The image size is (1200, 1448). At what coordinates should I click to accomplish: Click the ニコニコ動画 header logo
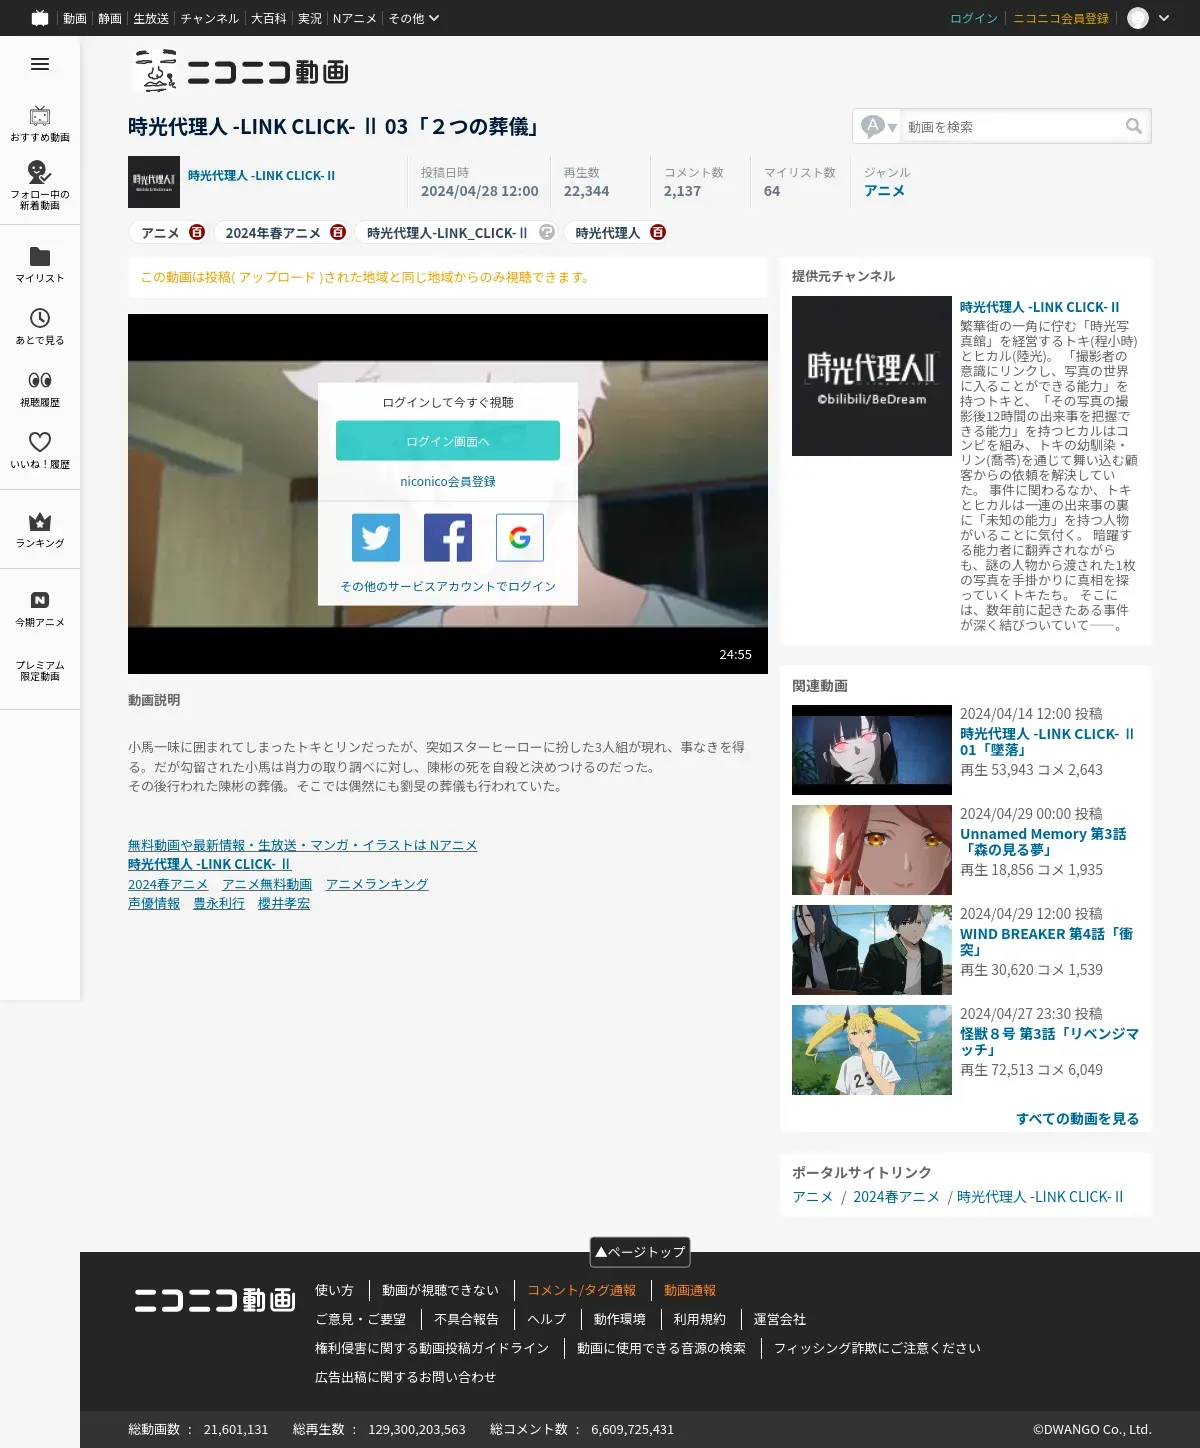coord(241,71)
